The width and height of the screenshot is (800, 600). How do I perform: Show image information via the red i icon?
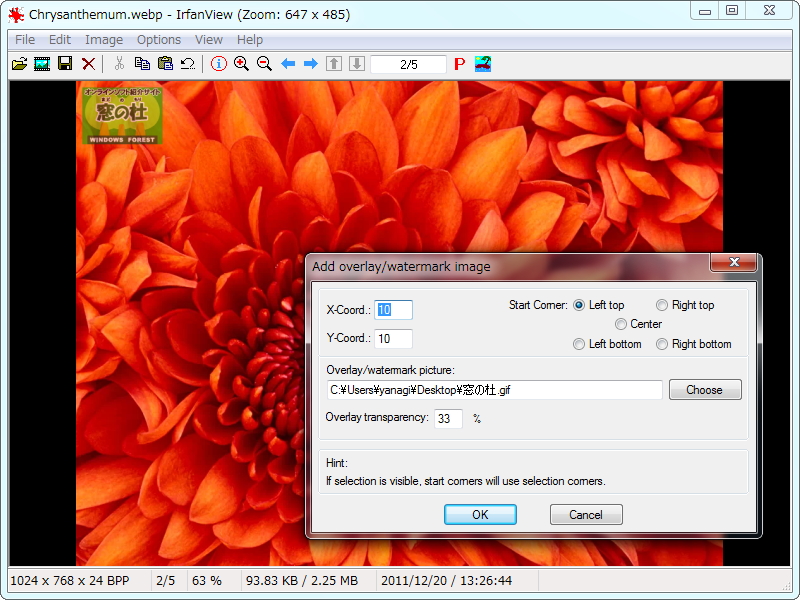218,64
